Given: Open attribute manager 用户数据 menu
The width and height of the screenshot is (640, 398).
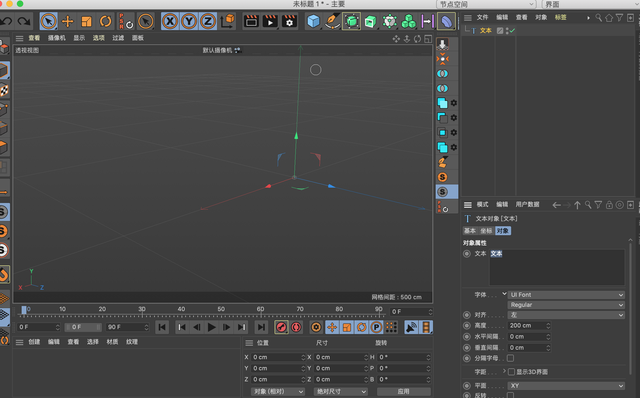Looking at the screenshot, I should tap(527, 205).
